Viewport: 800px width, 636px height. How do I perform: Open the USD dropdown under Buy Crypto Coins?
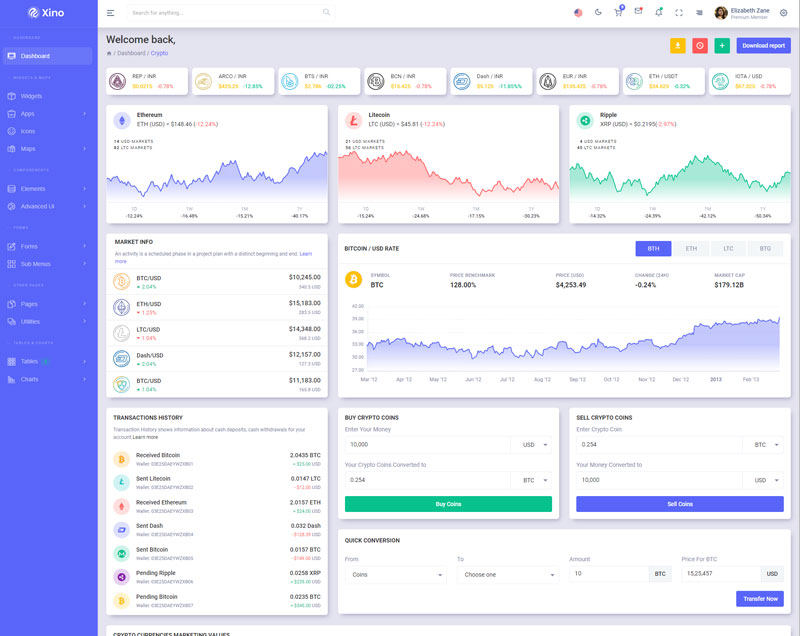pos(530,445)
